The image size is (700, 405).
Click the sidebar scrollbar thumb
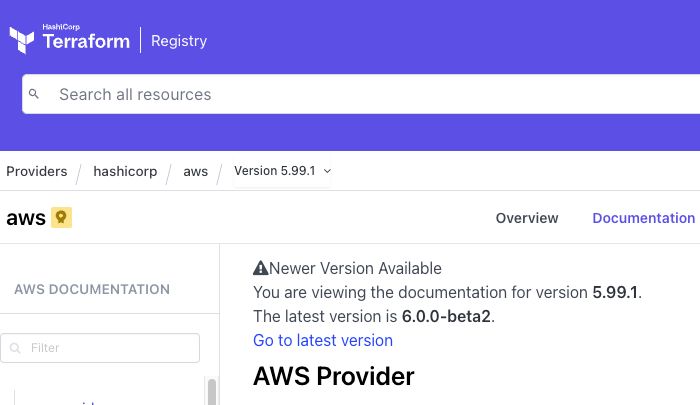coord(212,392)
